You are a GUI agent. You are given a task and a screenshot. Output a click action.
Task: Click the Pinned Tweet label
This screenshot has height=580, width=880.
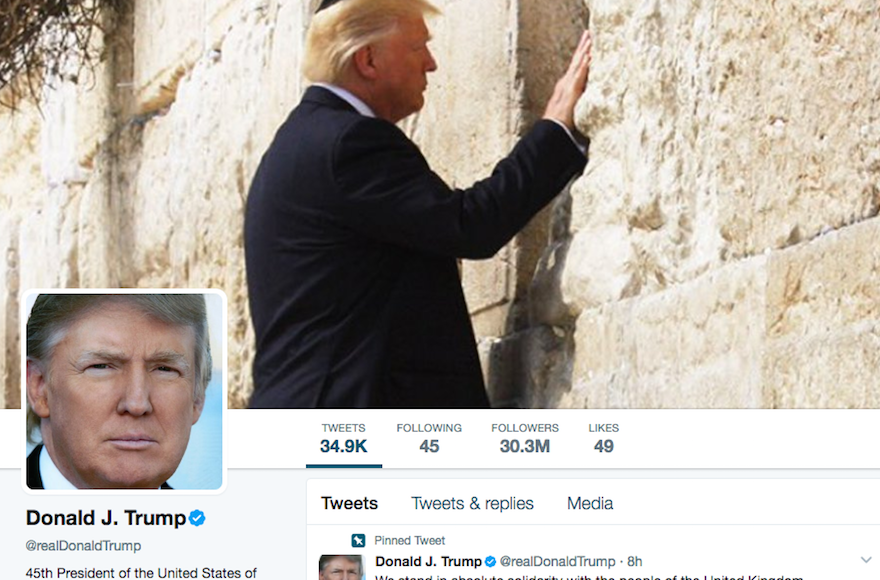[x=410, y=541]
